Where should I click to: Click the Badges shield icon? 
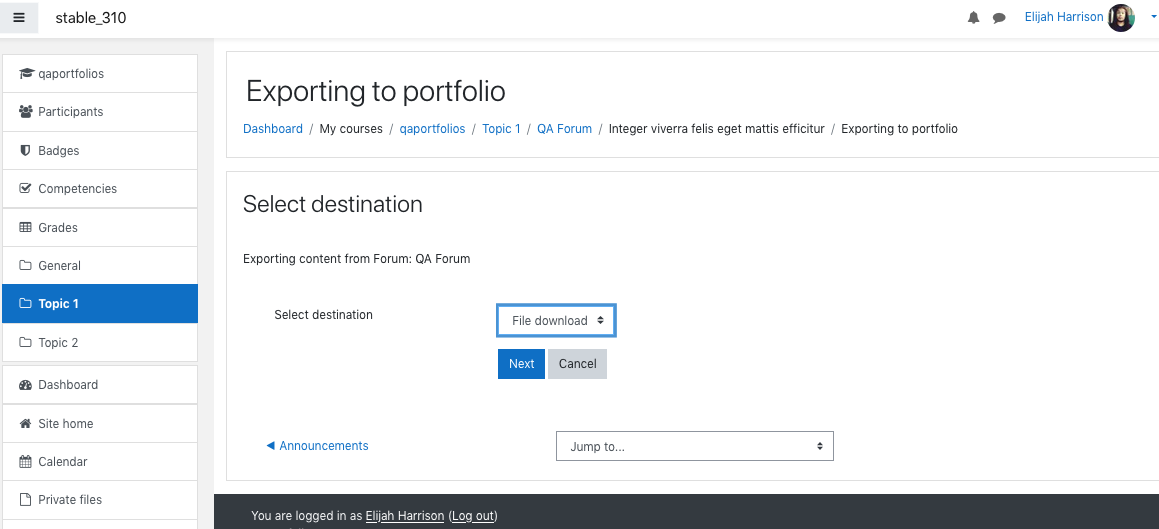(25, 150)
